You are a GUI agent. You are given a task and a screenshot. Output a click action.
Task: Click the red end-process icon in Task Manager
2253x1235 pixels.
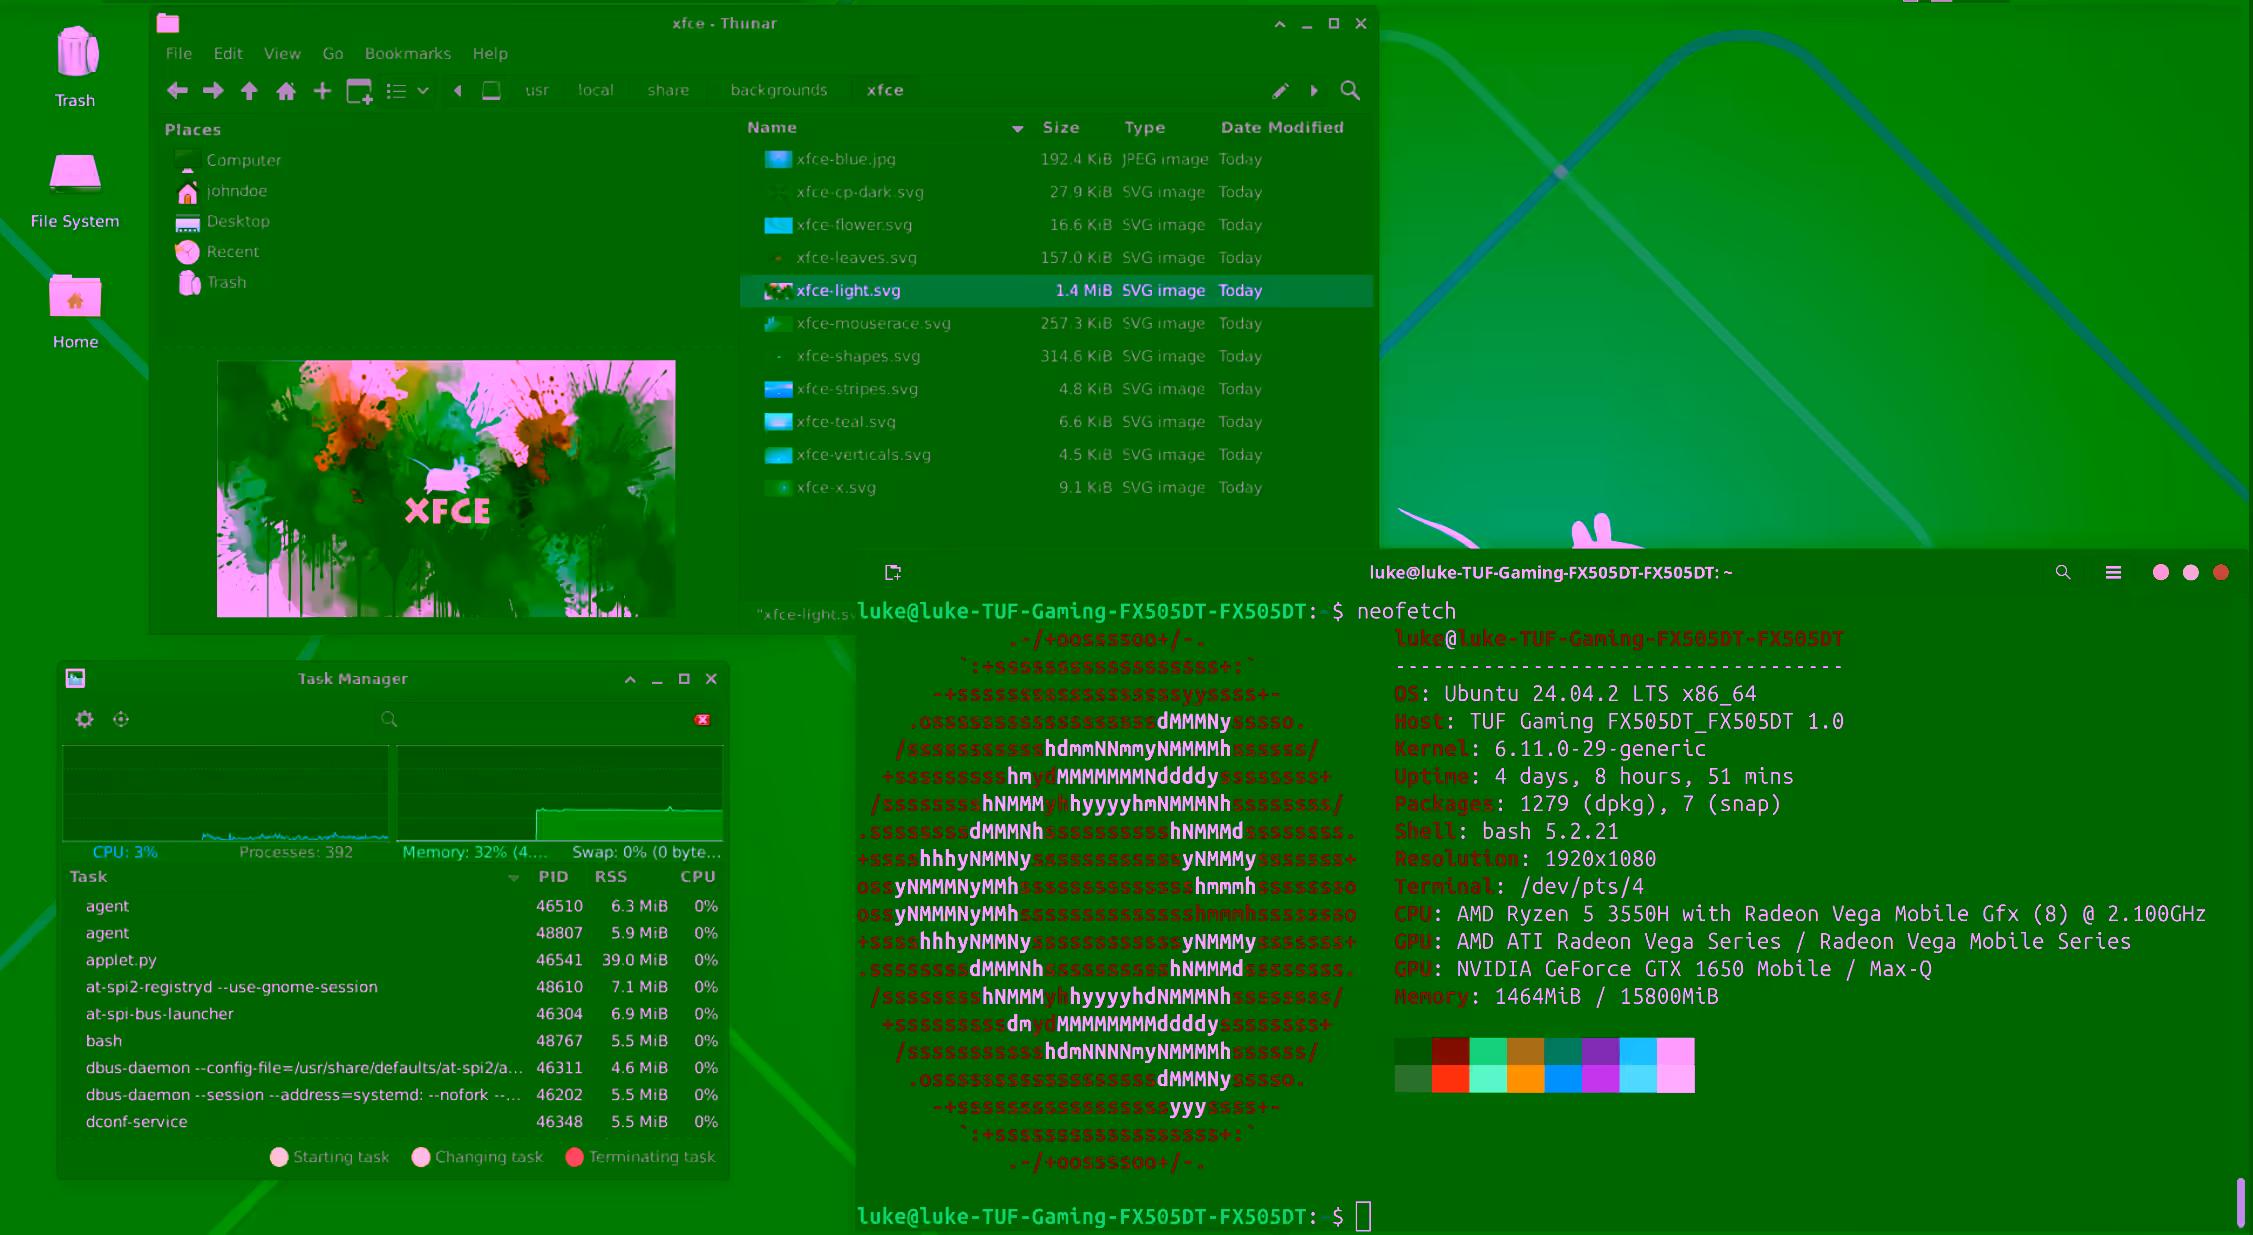point(703,719)
